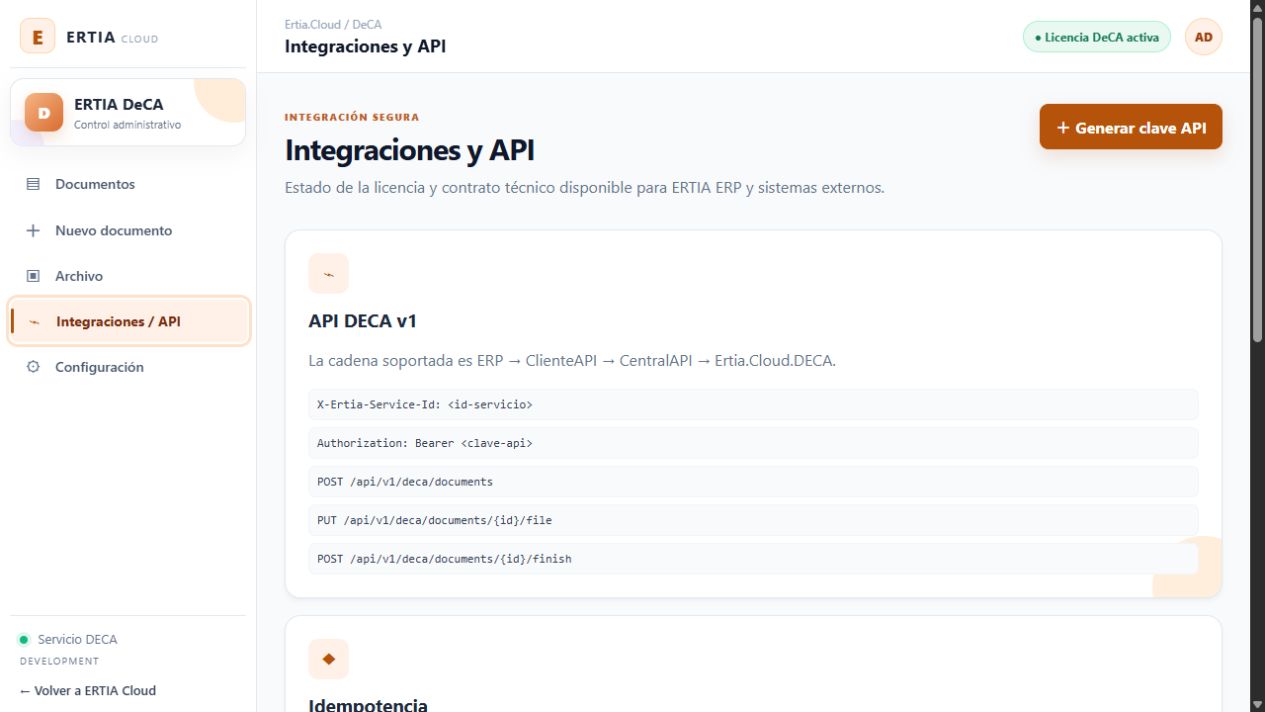
Task: Click the Servicio DECA status text
Action: (77, 640)
